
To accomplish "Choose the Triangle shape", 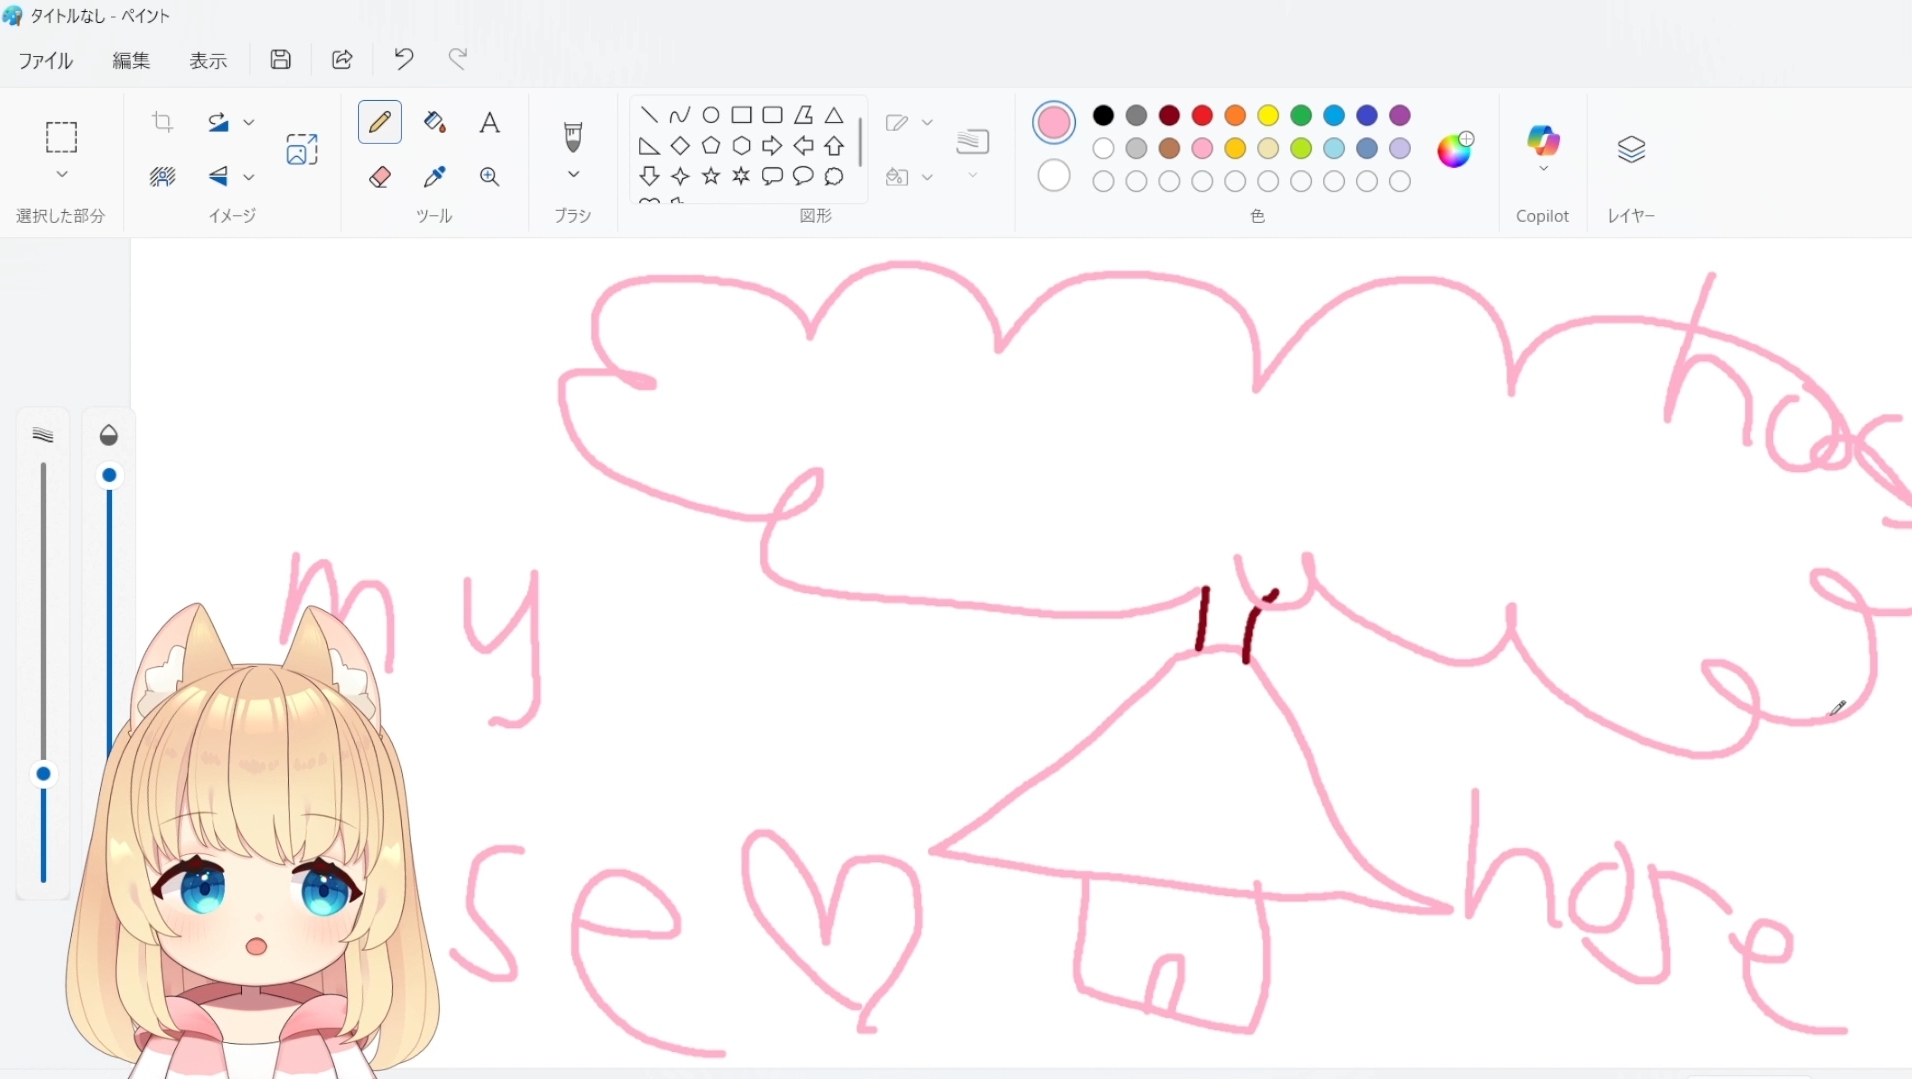I will (834, 115).
